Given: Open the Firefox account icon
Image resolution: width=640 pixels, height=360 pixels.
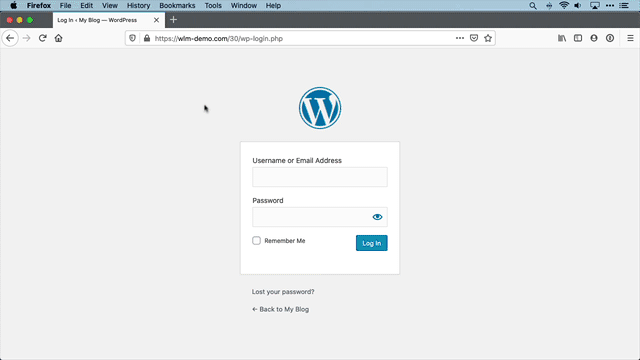Looking at the screenshot, I should 594,38.
